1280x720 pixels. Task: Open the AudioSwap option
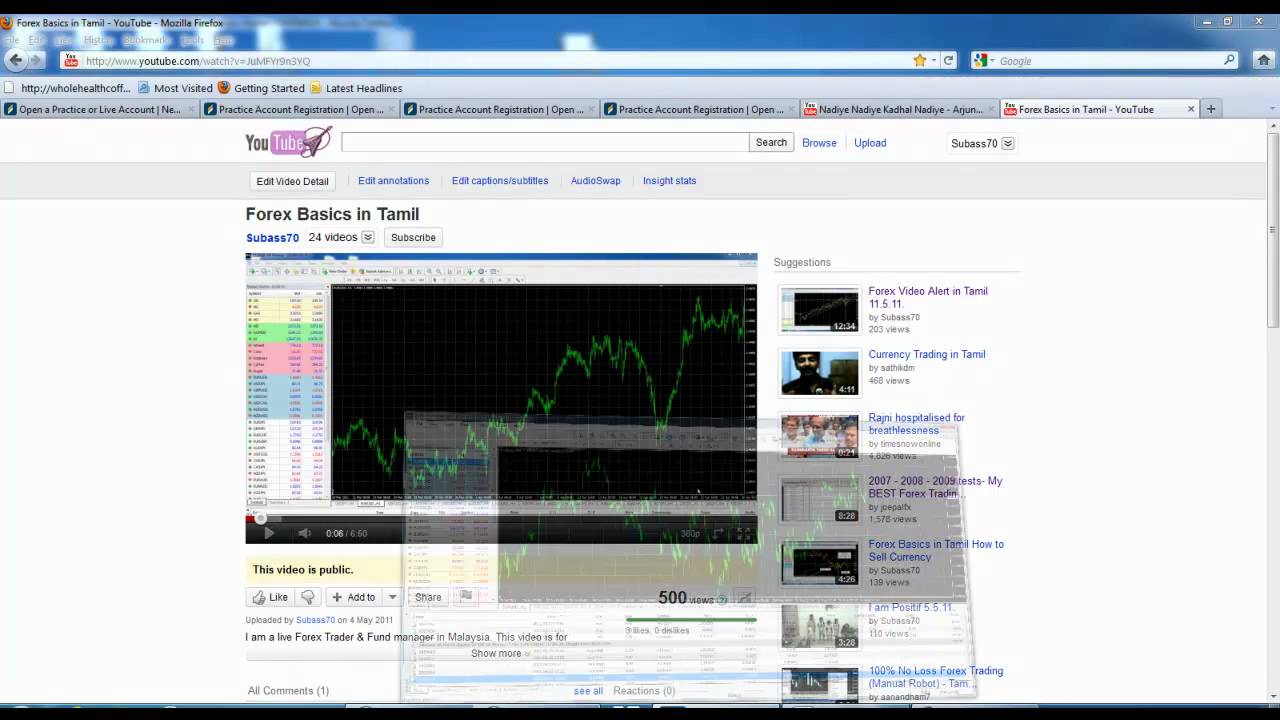pos(596,181)
